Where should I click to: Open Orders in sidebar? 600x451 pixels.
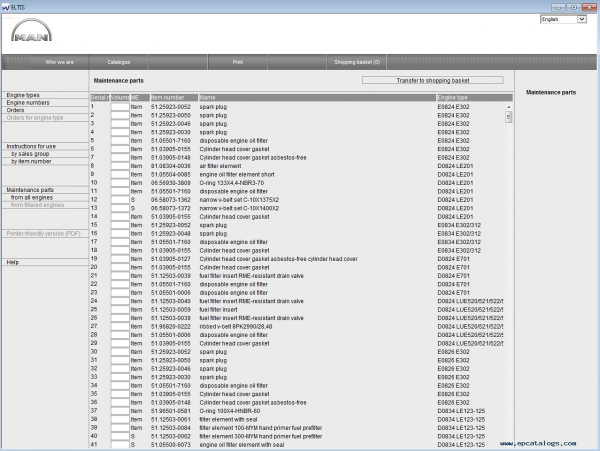tap(15, 110)
